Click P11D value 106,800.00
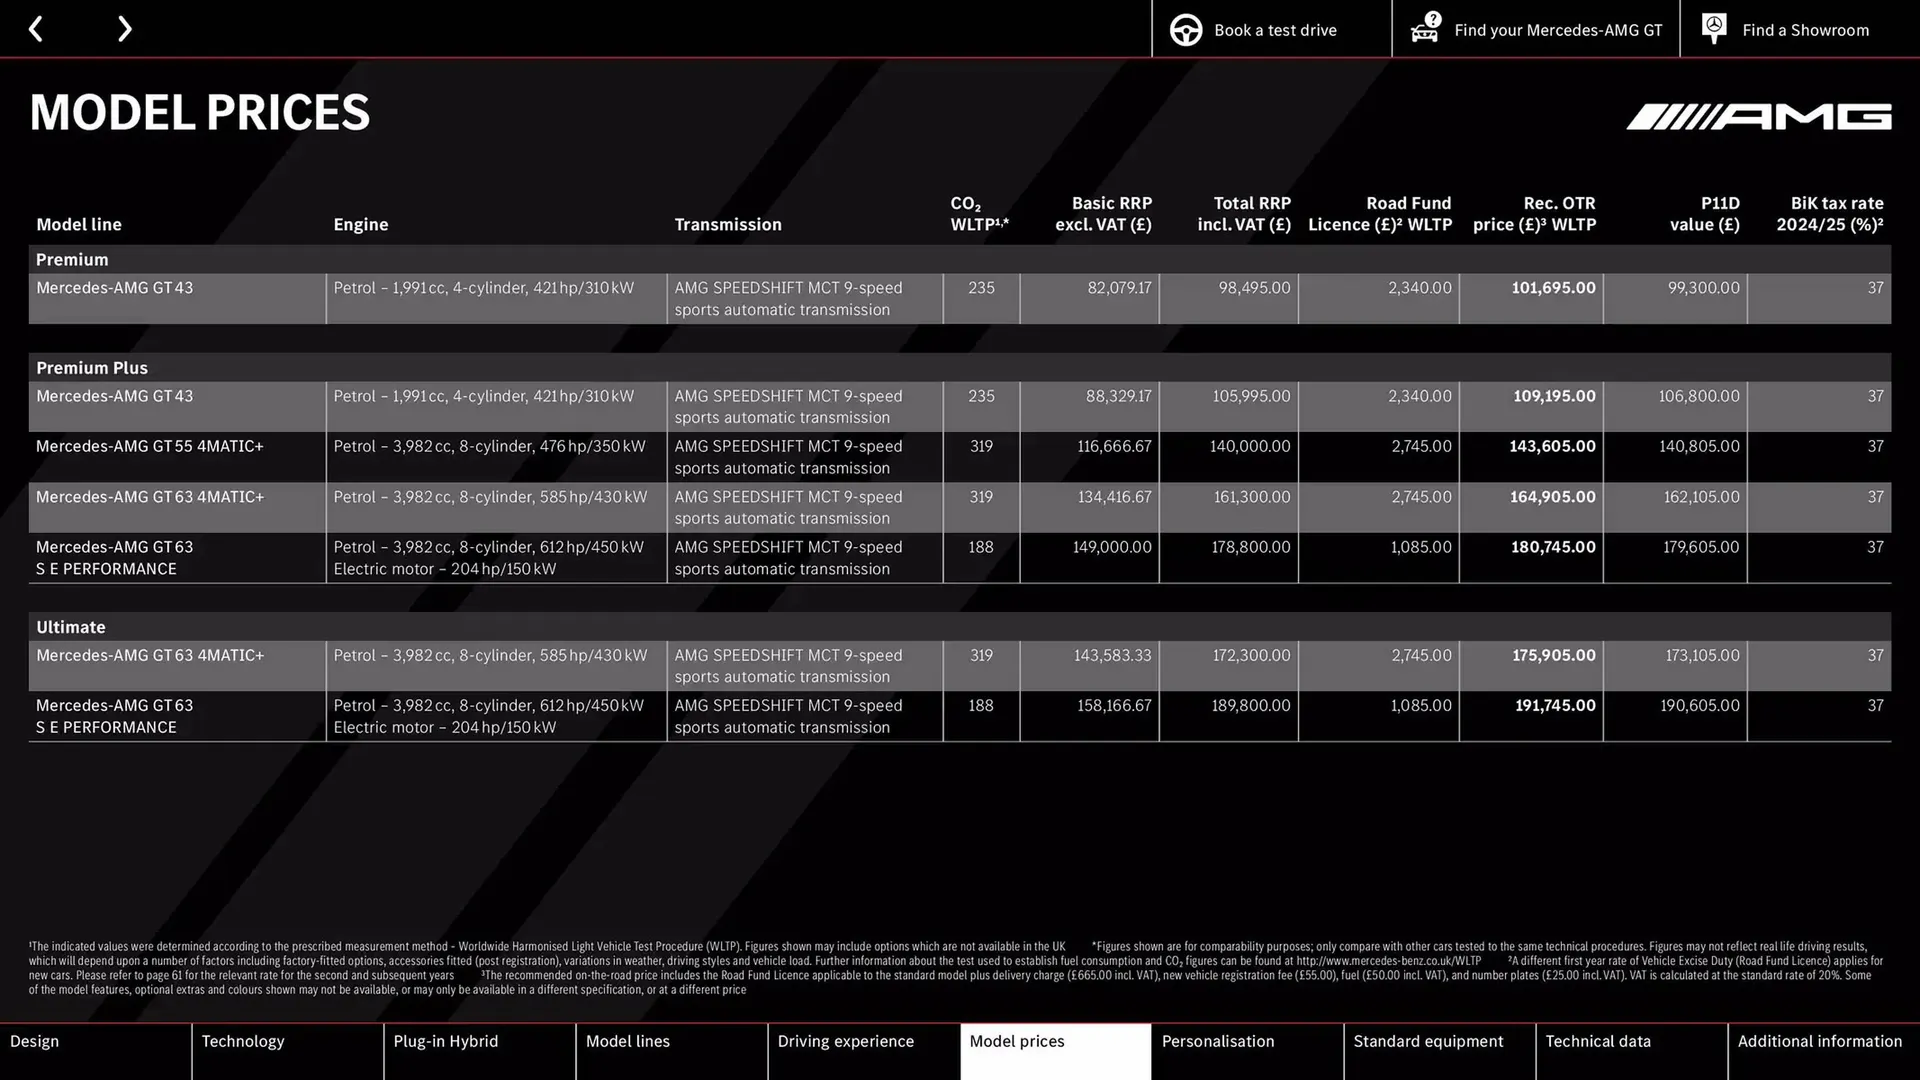Screen dimensions: 1920x1080 pyautogui.click(x=1699, y=396)
